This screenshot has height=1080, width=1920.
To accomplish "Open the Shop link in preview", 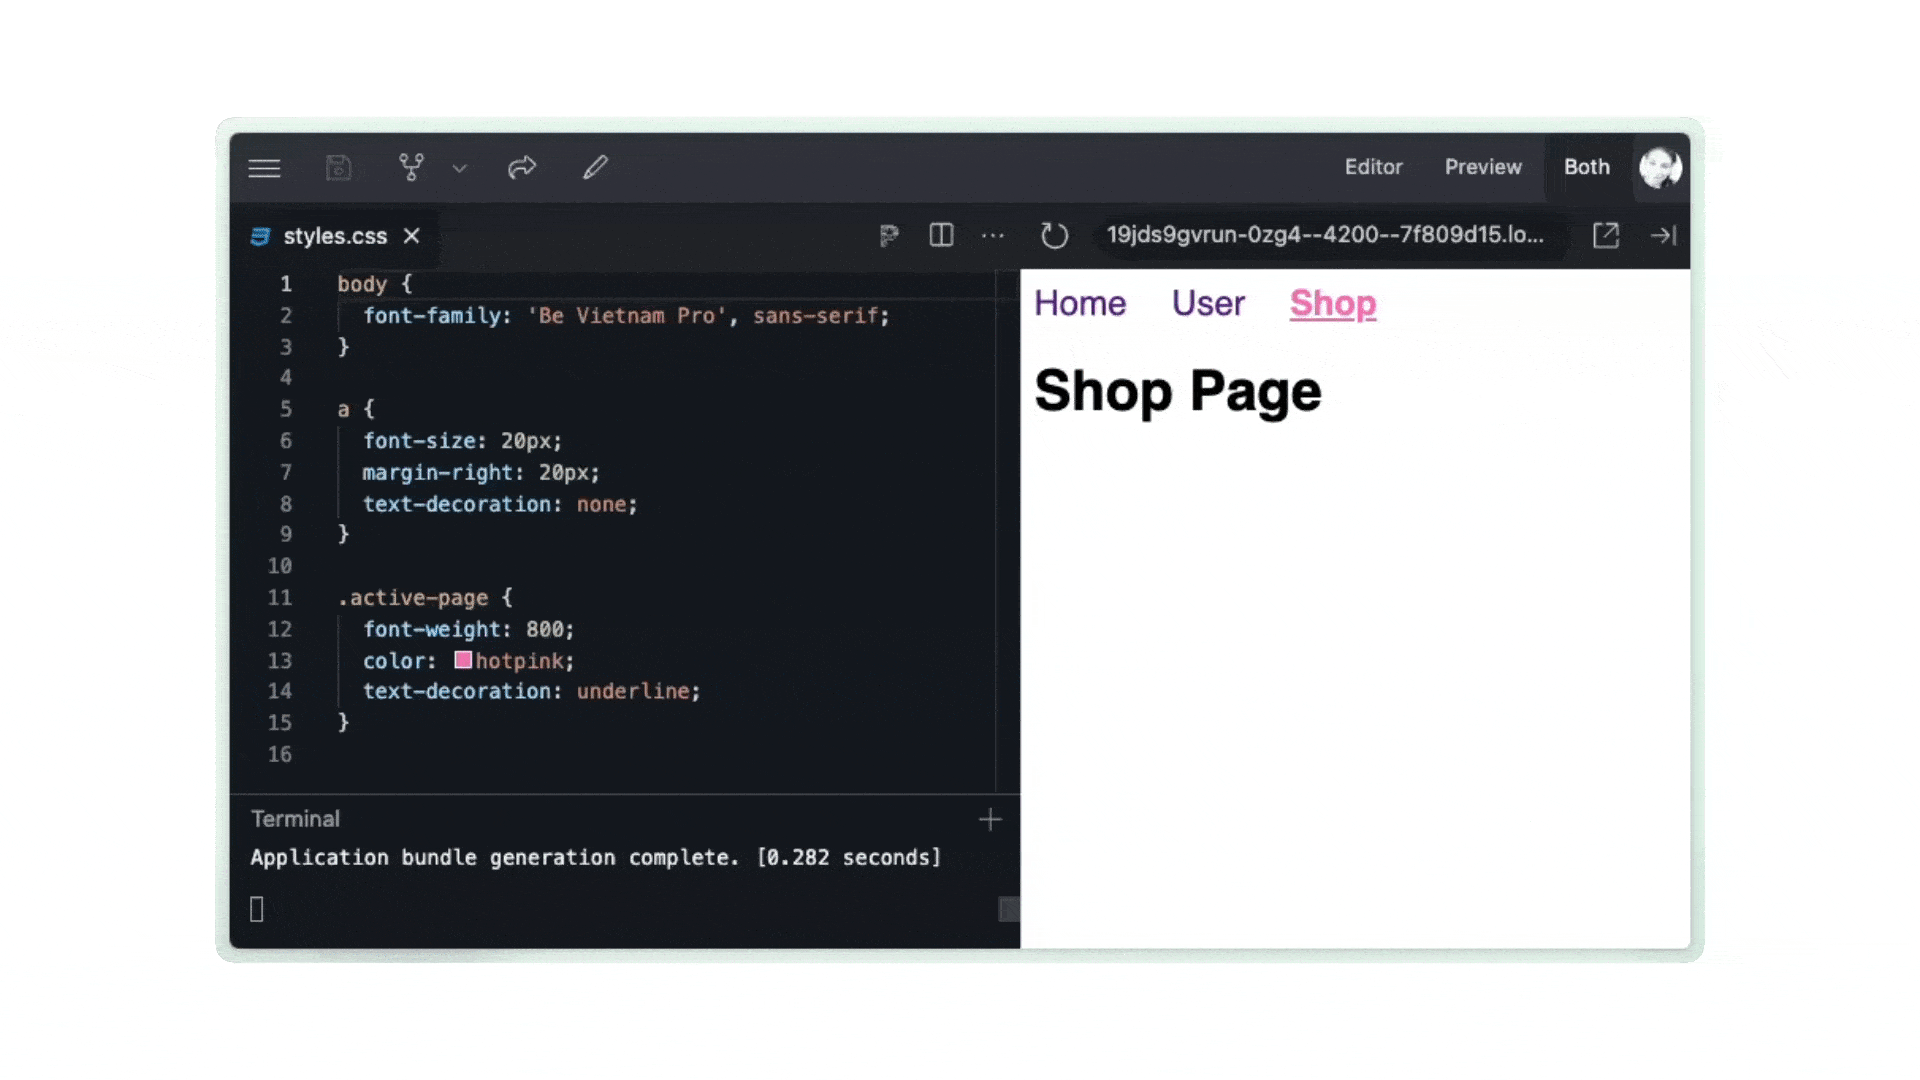I will point(1333,304).
